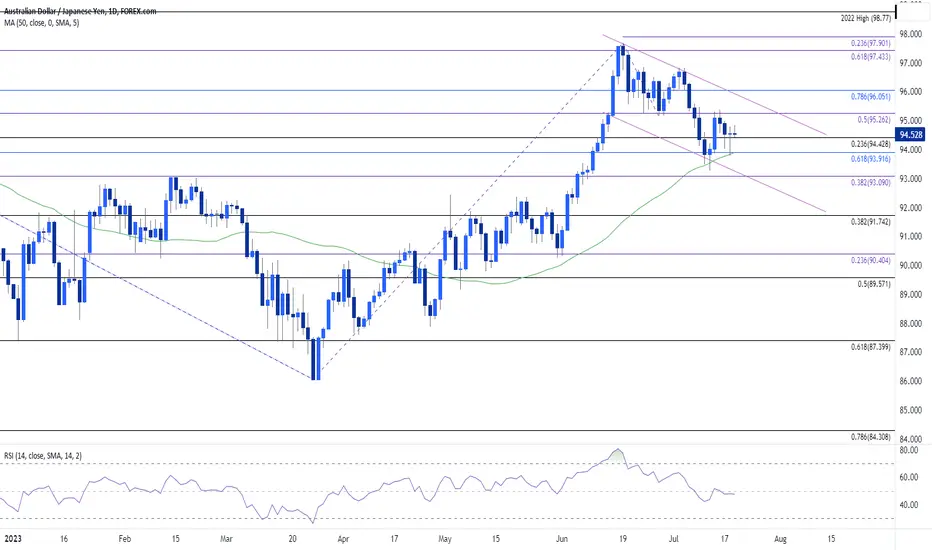Click the 97.000 price axis value
Image resolution: width=932 pixels, height=550 pixels.
[x=911, y=63]
